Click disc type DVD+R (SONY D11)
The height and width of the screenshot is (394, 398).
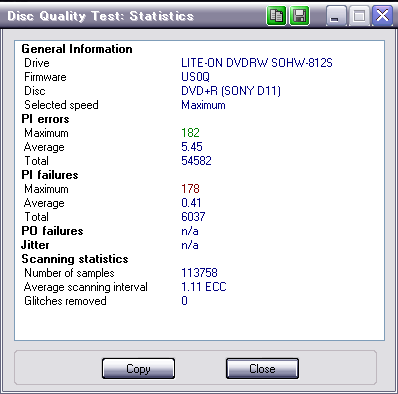pos(231,91)
